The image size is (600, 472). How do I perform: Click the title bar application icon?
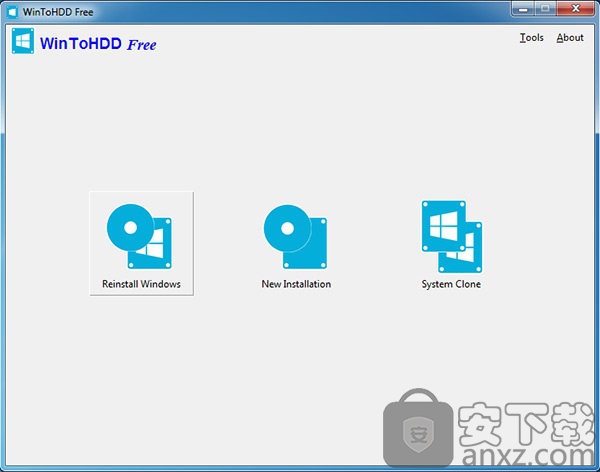[x=12, y=12]
